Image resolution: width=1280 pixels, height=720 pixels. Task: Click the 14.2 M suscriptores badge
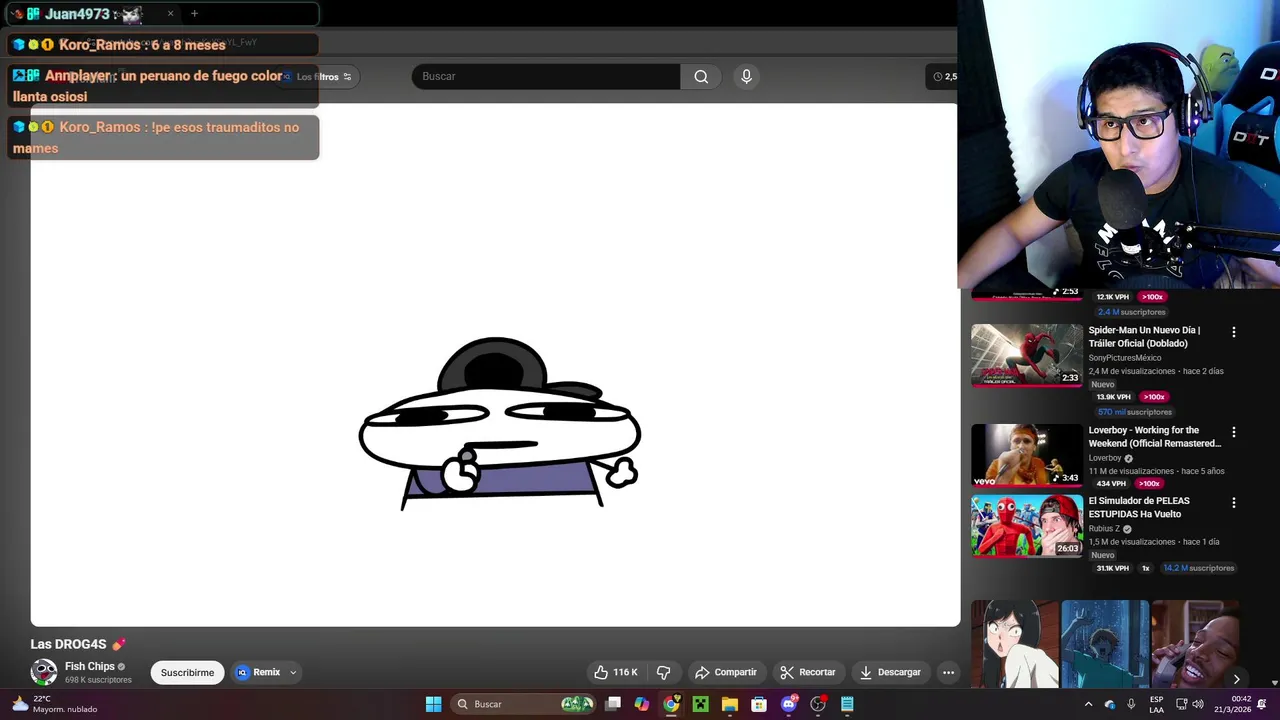coord(1198,568)
